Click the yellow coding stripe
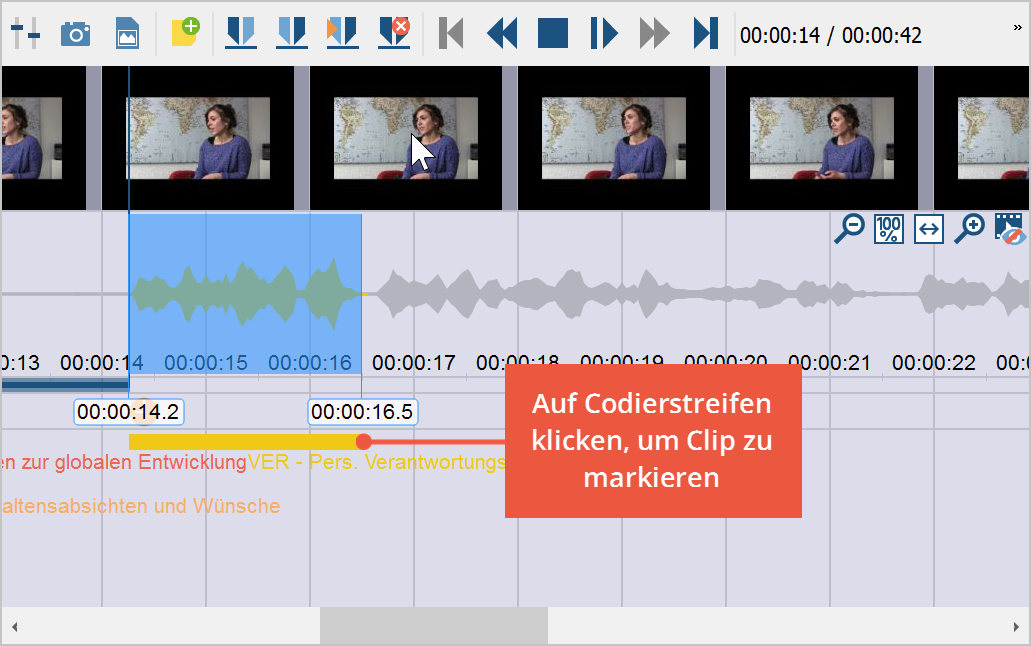The width and height of the screenshot is (1031, 646). [x=243, y=441]
